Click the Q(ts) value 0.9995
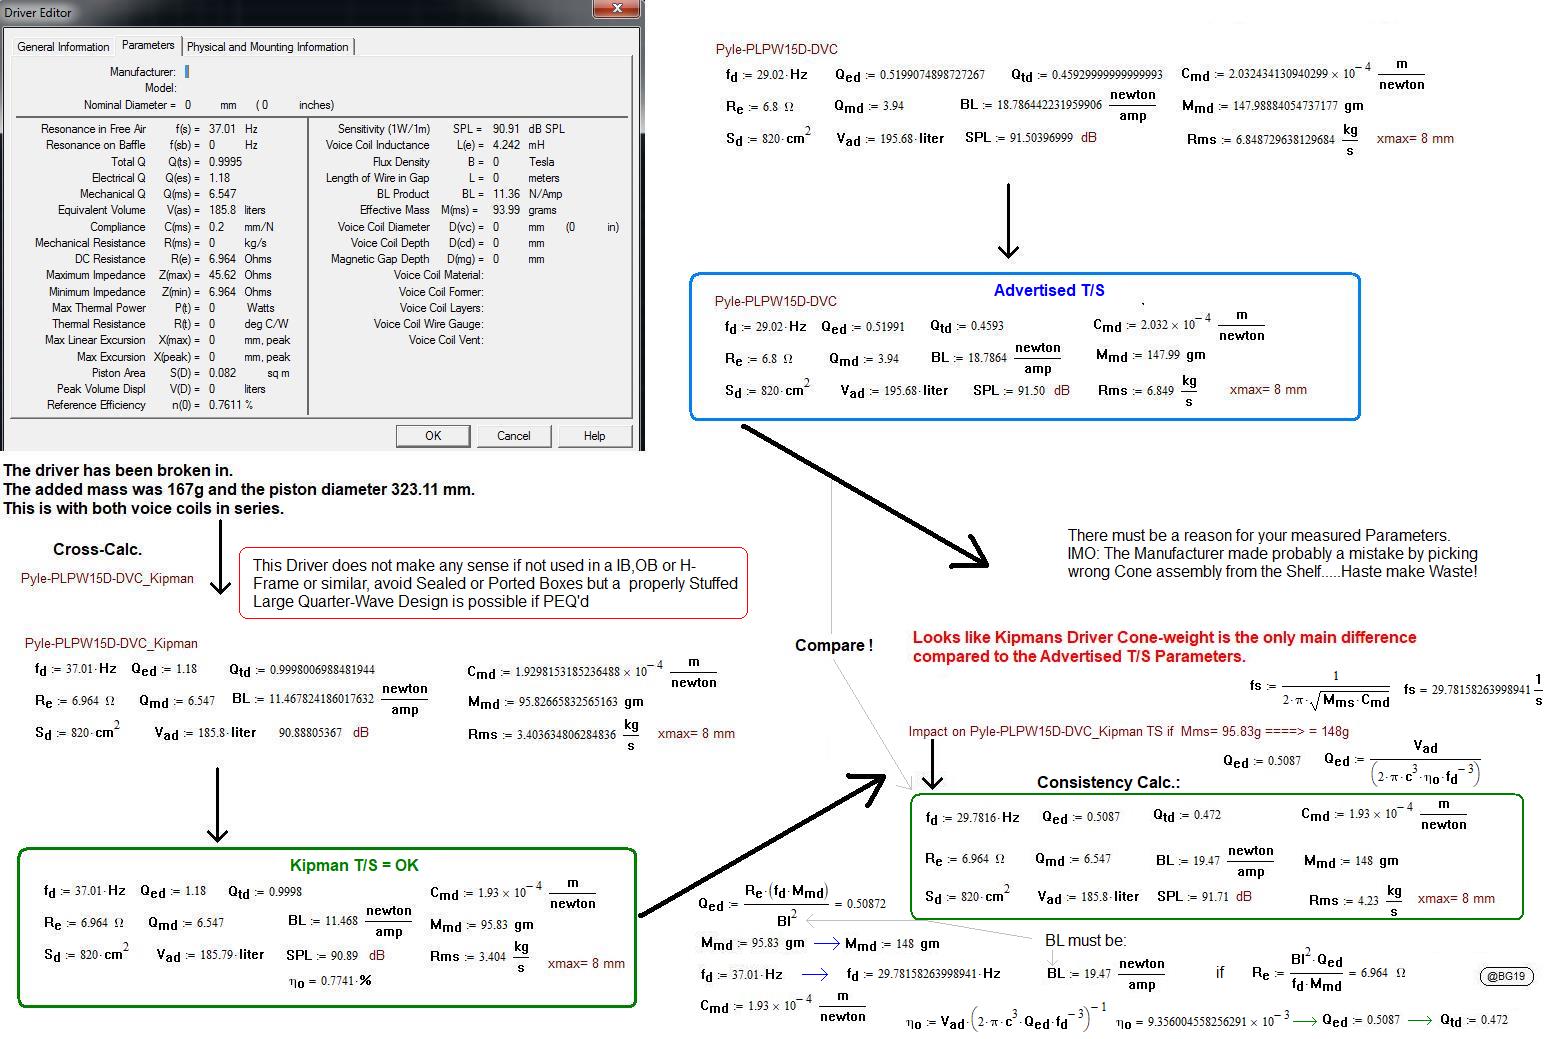Image resolution: width=1555 pixels, height=1039 pixels. tap(226, 162)
